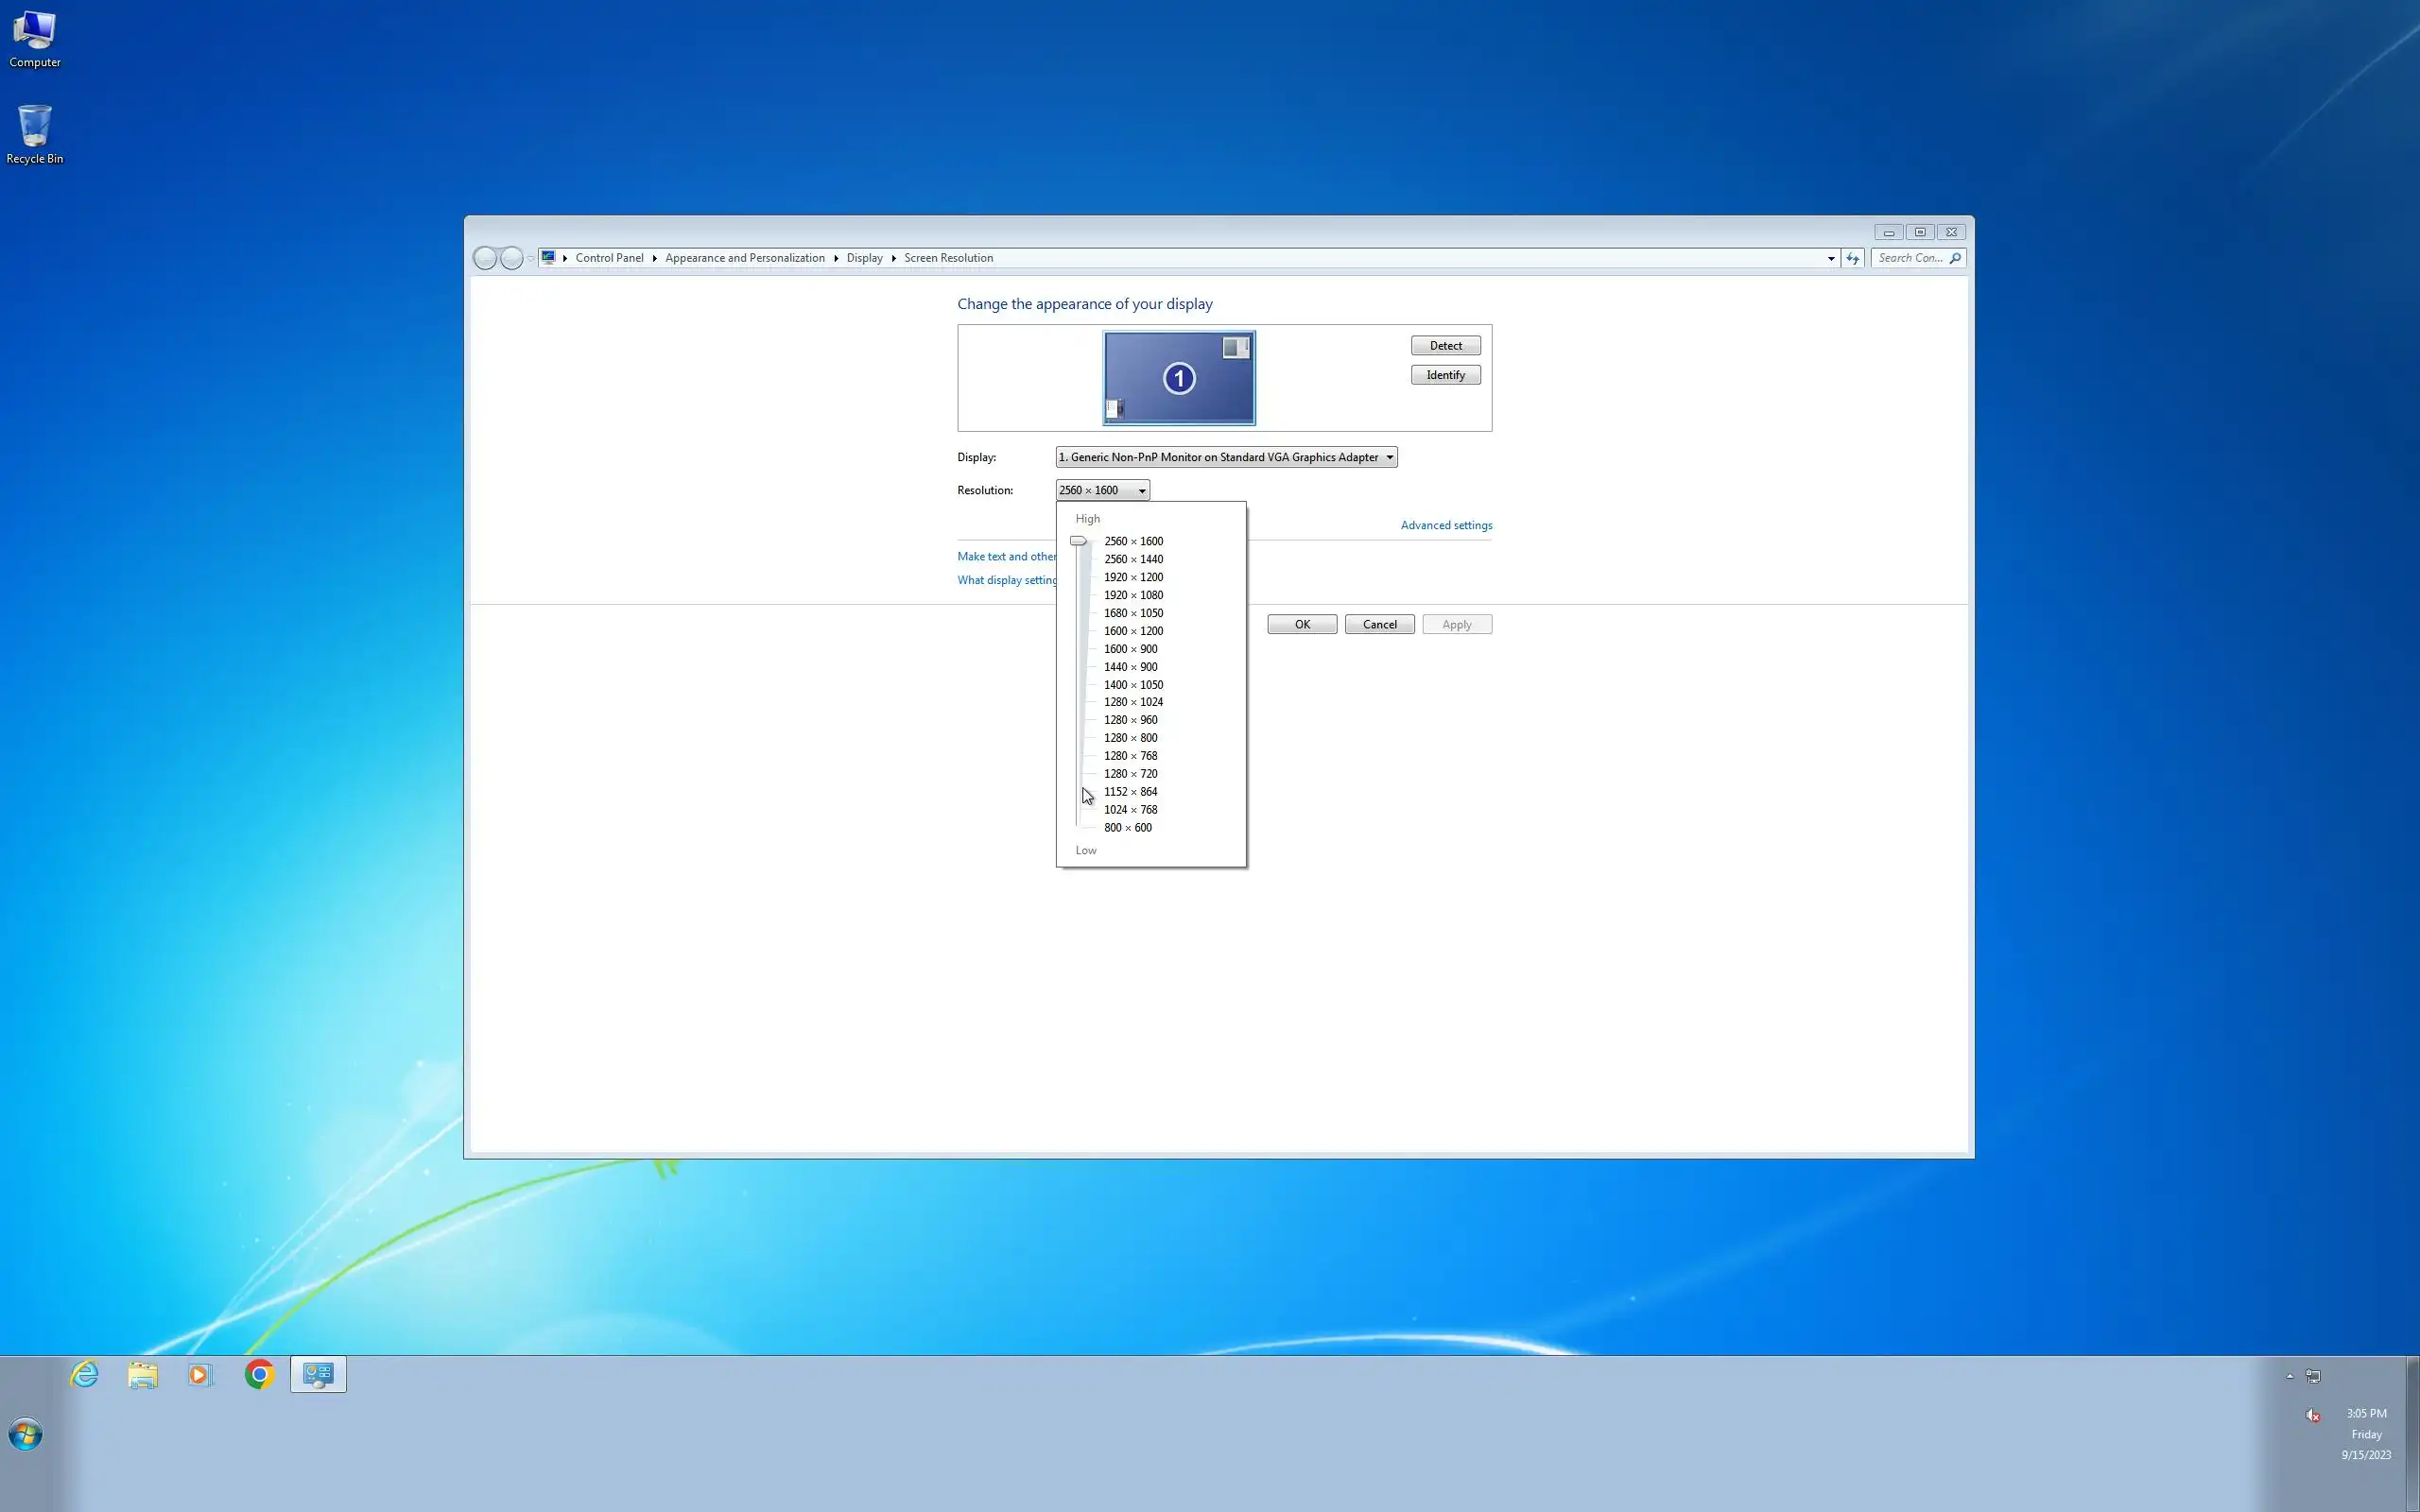The image size is (2420, 1512).
Task: Open the Advanced settings link
Action: pyautogui.click(x=1446, y=525)
